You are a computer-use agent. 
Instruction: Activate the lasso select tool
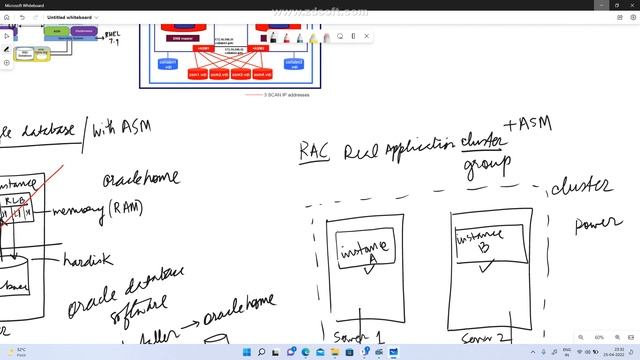pos(340,36)
